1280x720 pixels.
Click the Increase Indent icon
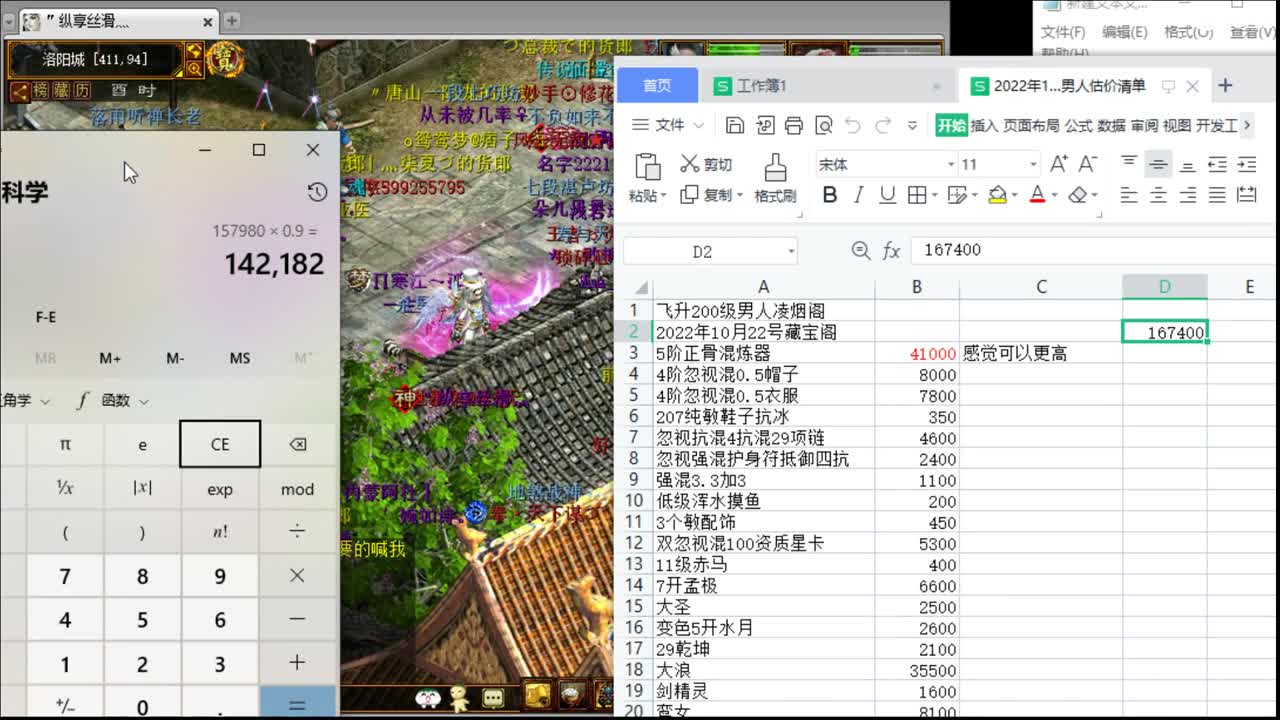click(x=1246, y=164)
